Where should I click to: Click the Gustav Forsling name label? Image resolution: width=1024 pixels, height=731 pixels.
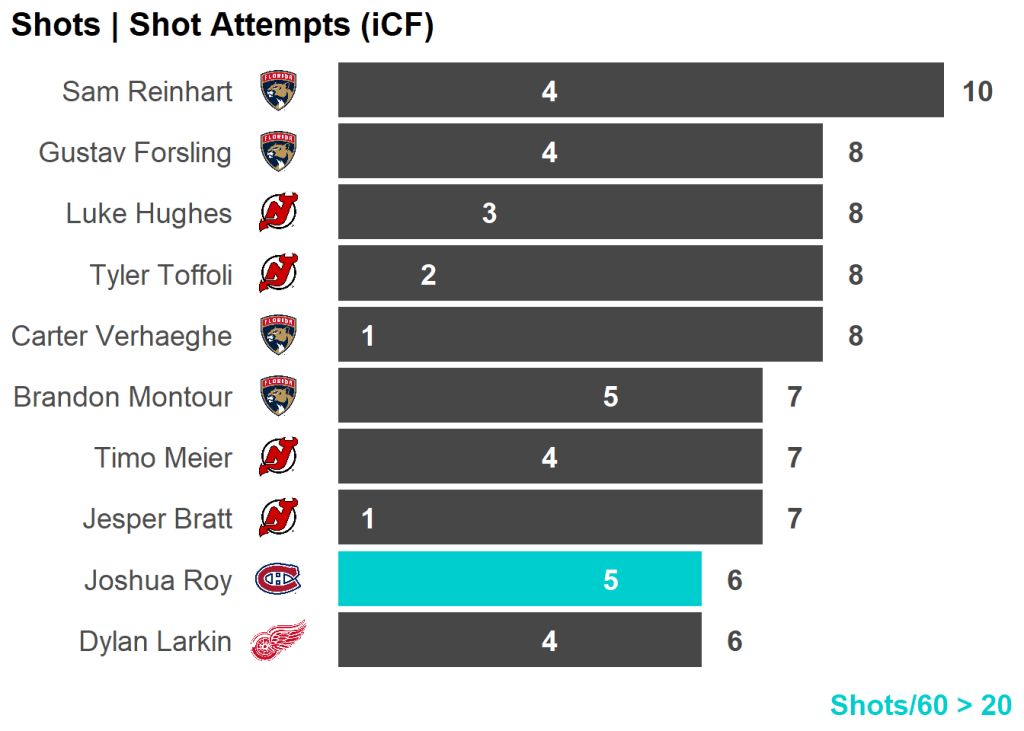135,153
